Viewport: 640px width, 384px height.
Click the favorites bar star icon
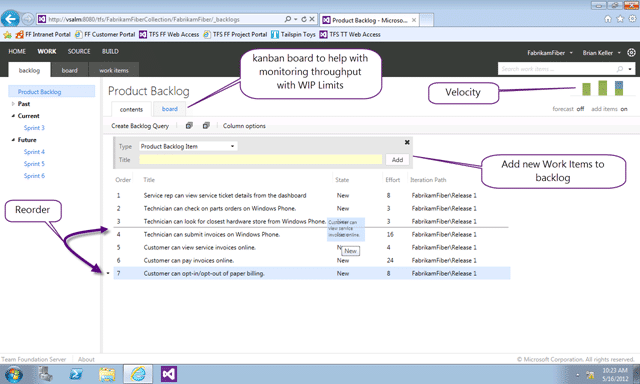7,35
